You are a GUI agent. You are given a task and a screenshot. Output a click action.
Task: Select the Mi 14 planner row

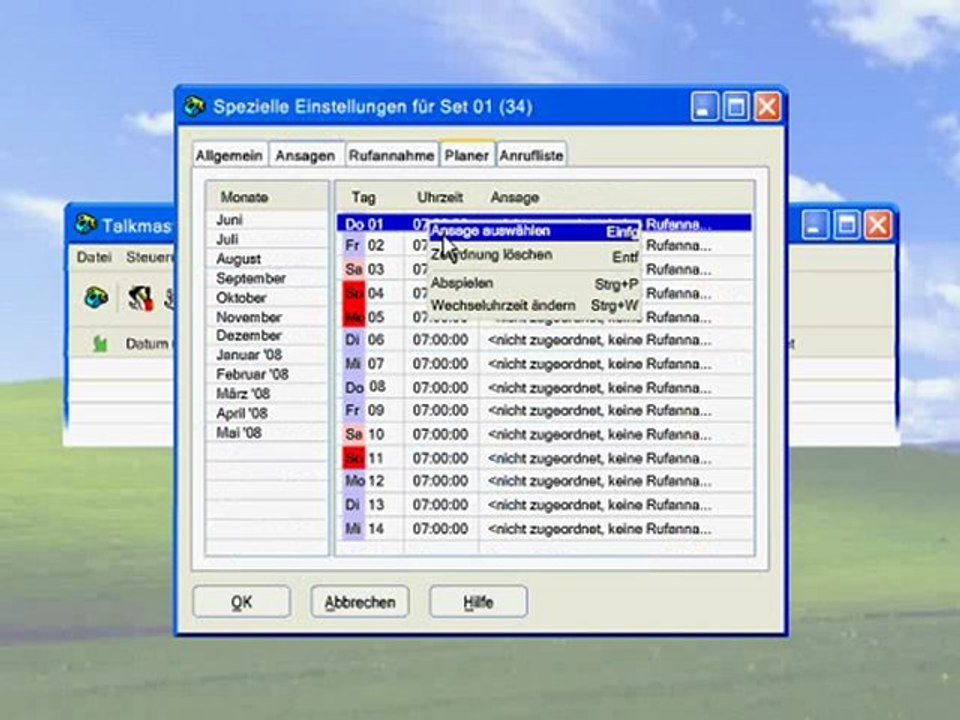coord(544,528)
